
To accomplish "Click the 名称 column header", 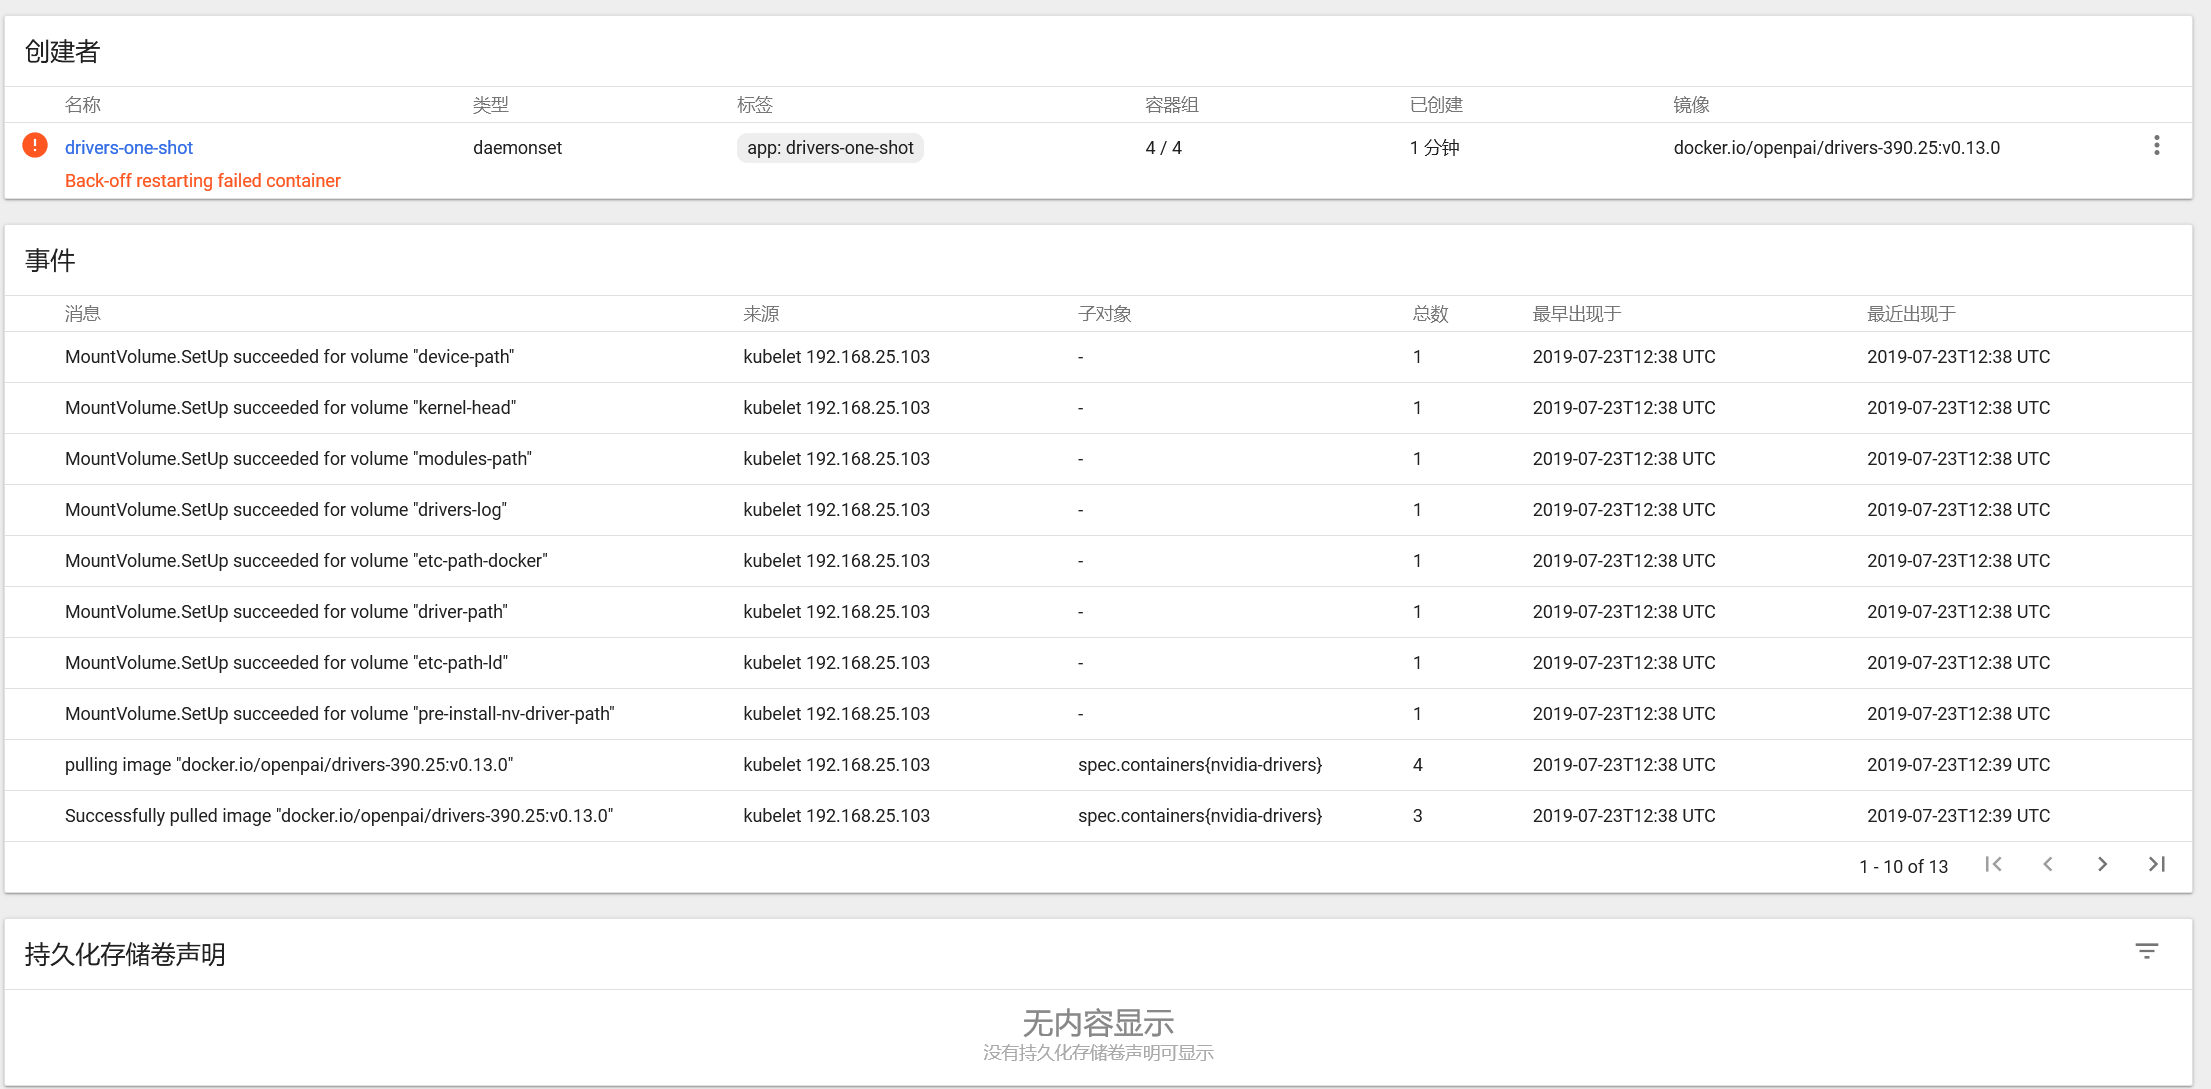I will [x=83, y=105].
